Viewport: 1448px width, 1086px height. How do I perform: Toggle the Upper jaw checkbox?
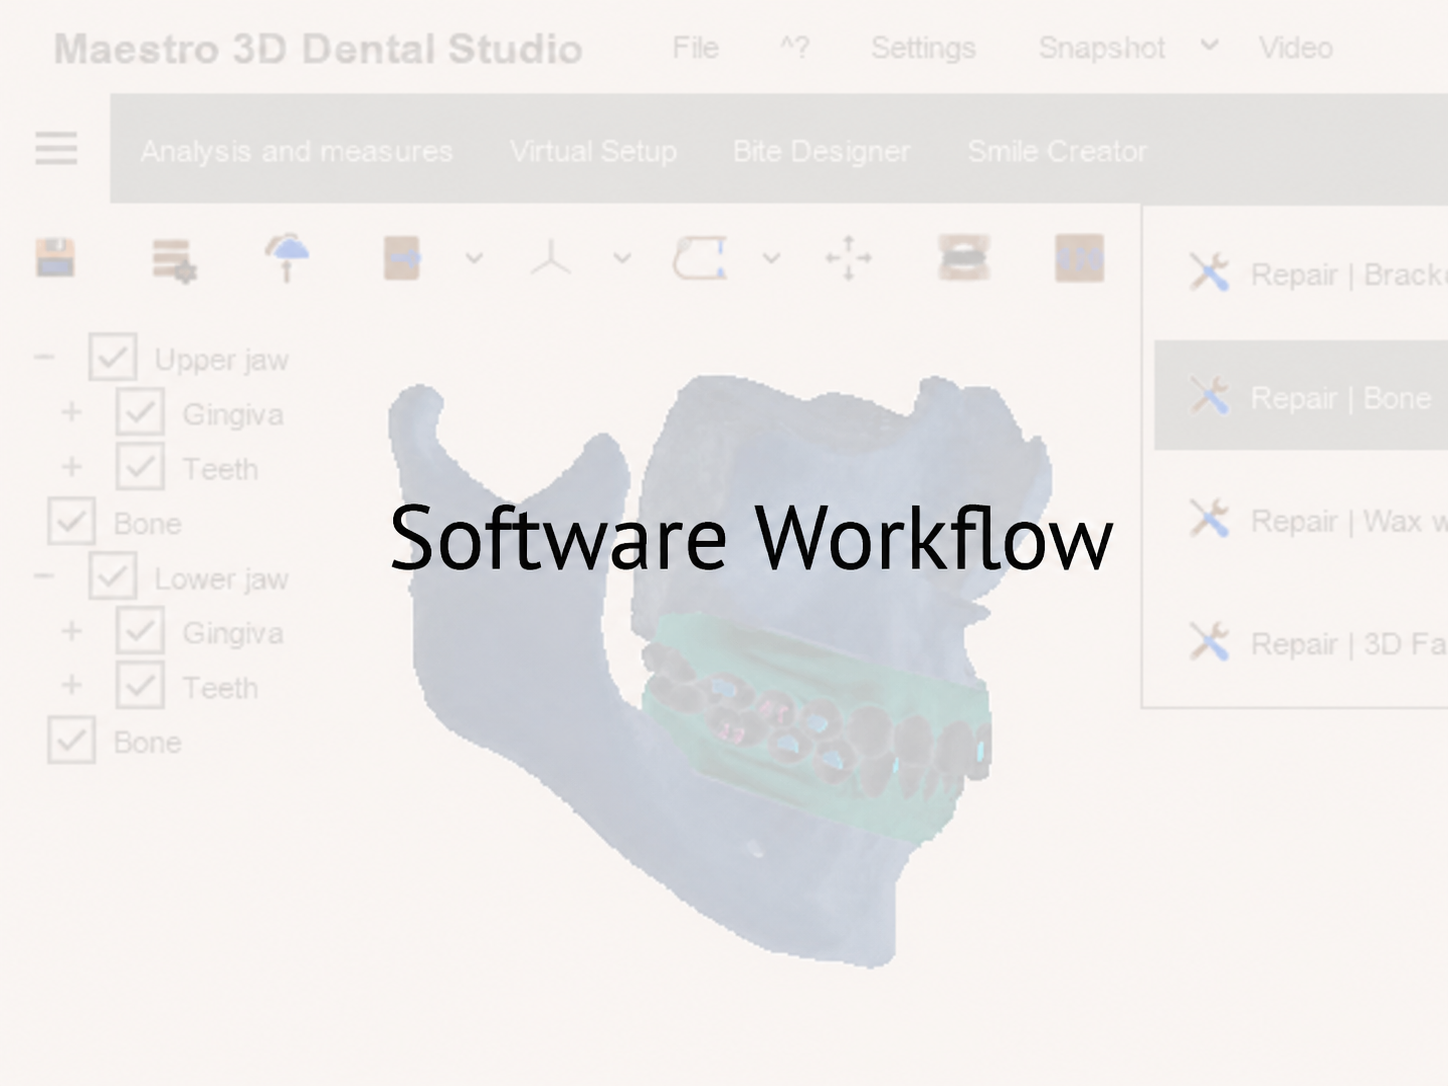112,357
